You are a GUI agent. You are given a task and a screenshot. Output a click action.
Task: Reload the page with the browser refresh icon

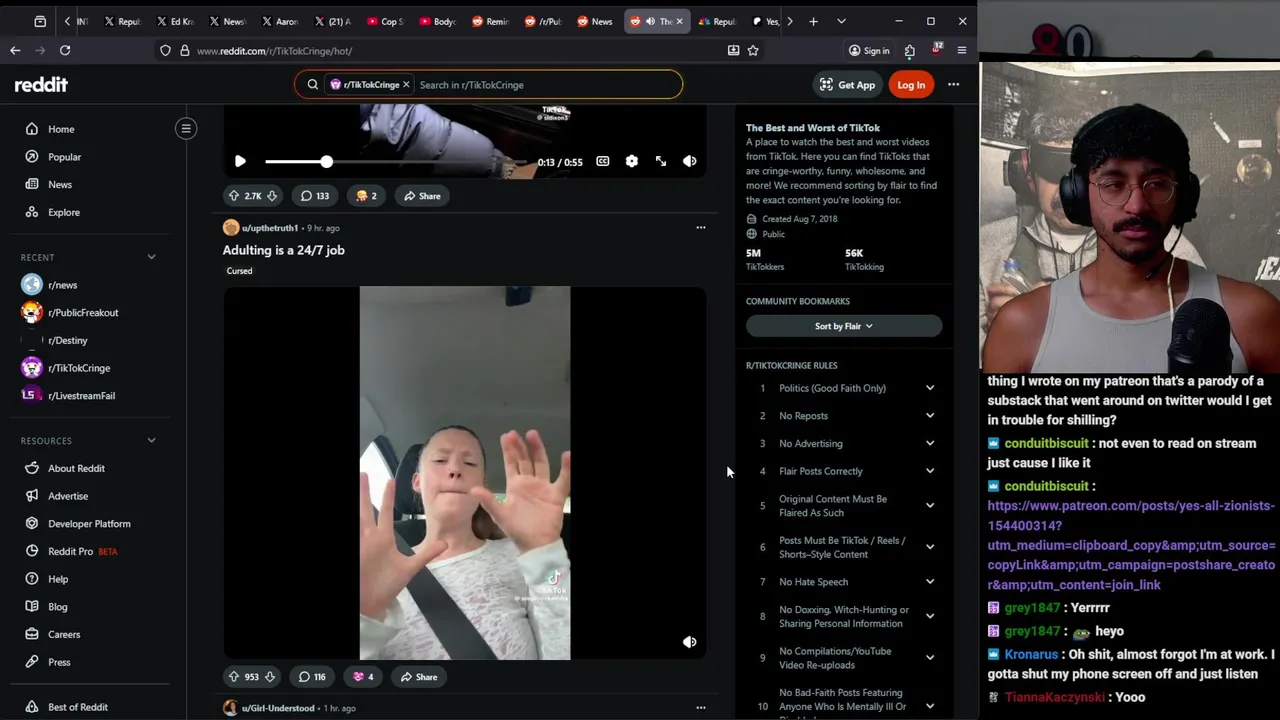pos(65,50)
